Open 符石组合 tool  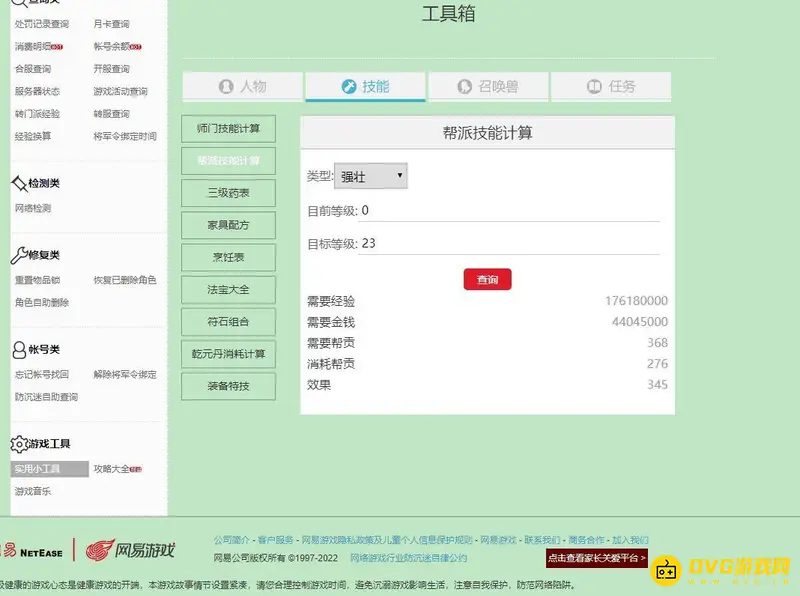click(228, 321)
